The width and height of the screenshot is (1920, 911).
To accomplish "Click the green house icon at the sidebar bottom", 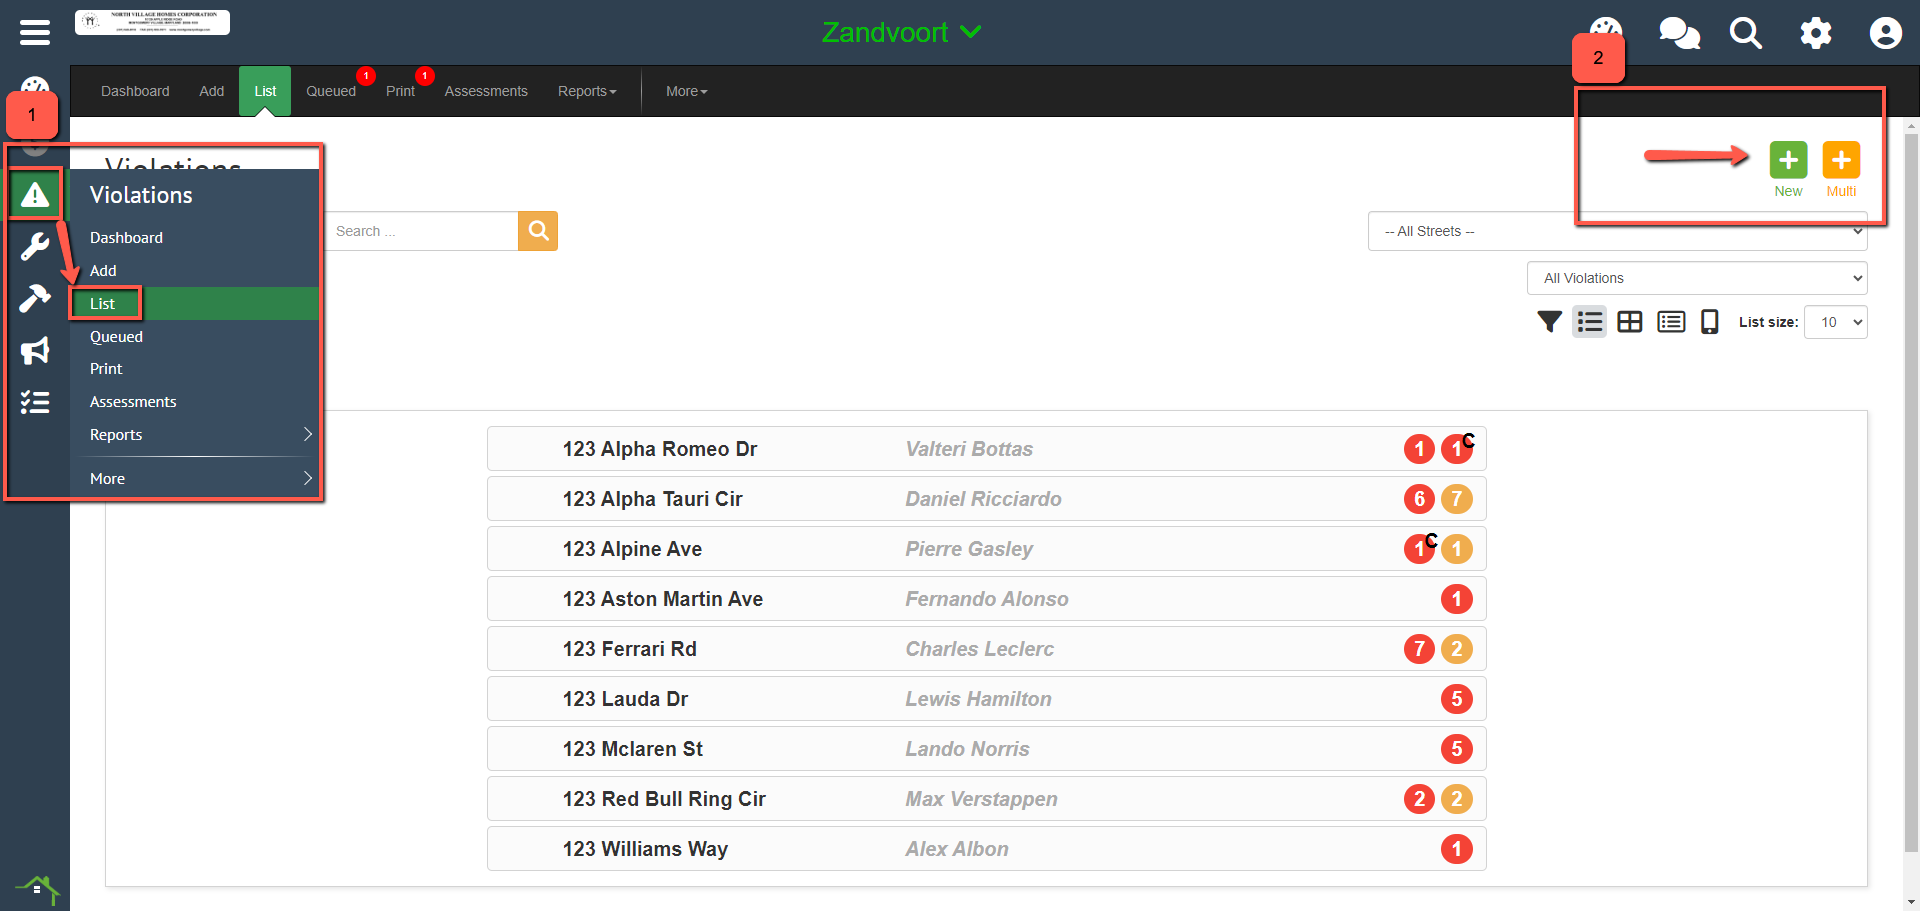I will tap(37, 888).
